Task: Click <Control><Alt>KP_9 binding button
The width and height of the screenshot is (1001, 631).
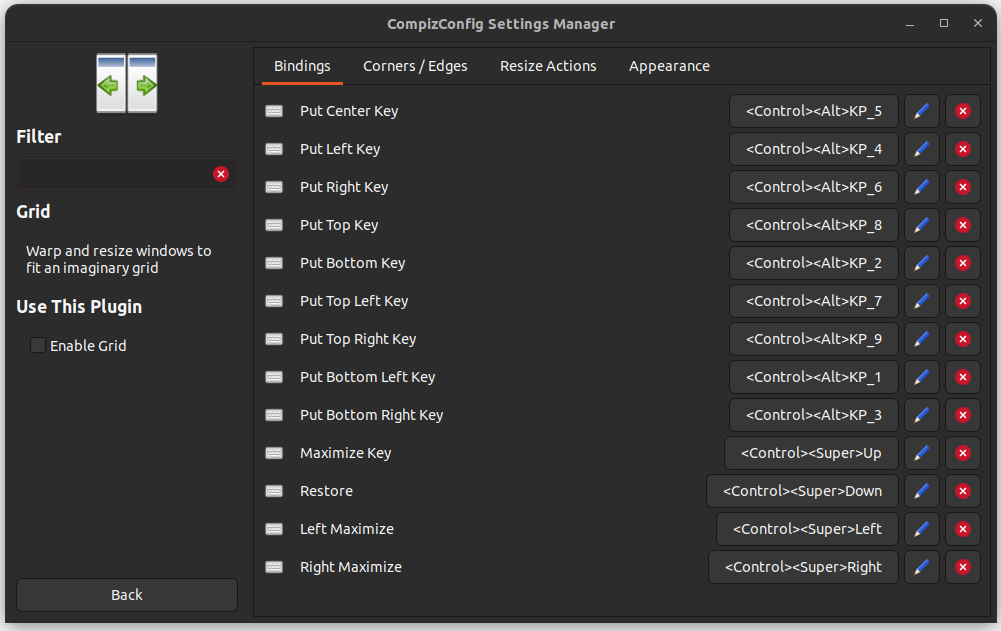Action: pos(814,339)
